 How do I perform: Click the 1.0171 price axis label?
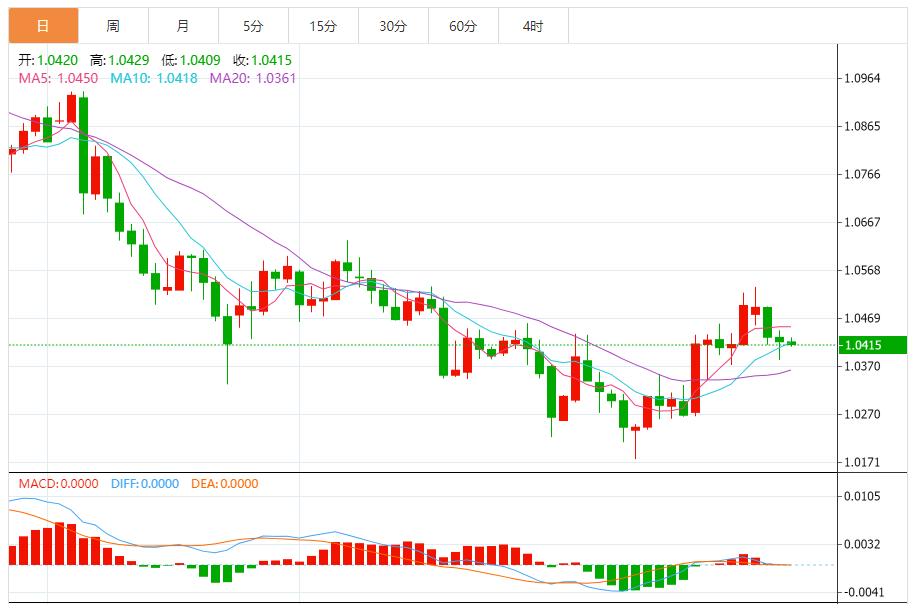[862, 462]
